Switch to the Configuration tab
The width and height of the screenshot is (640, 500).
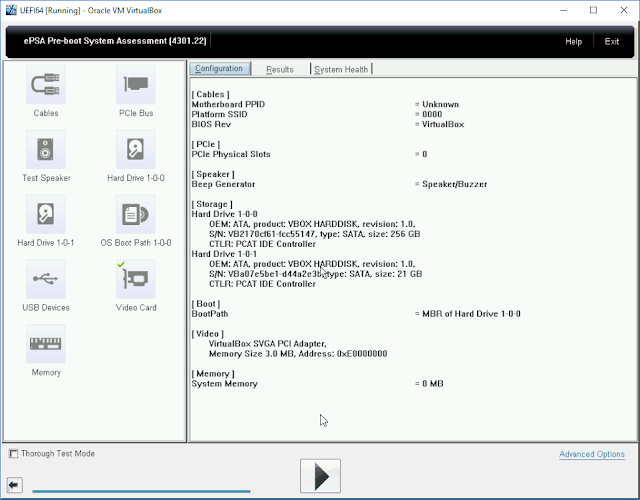tap(220, 69)
